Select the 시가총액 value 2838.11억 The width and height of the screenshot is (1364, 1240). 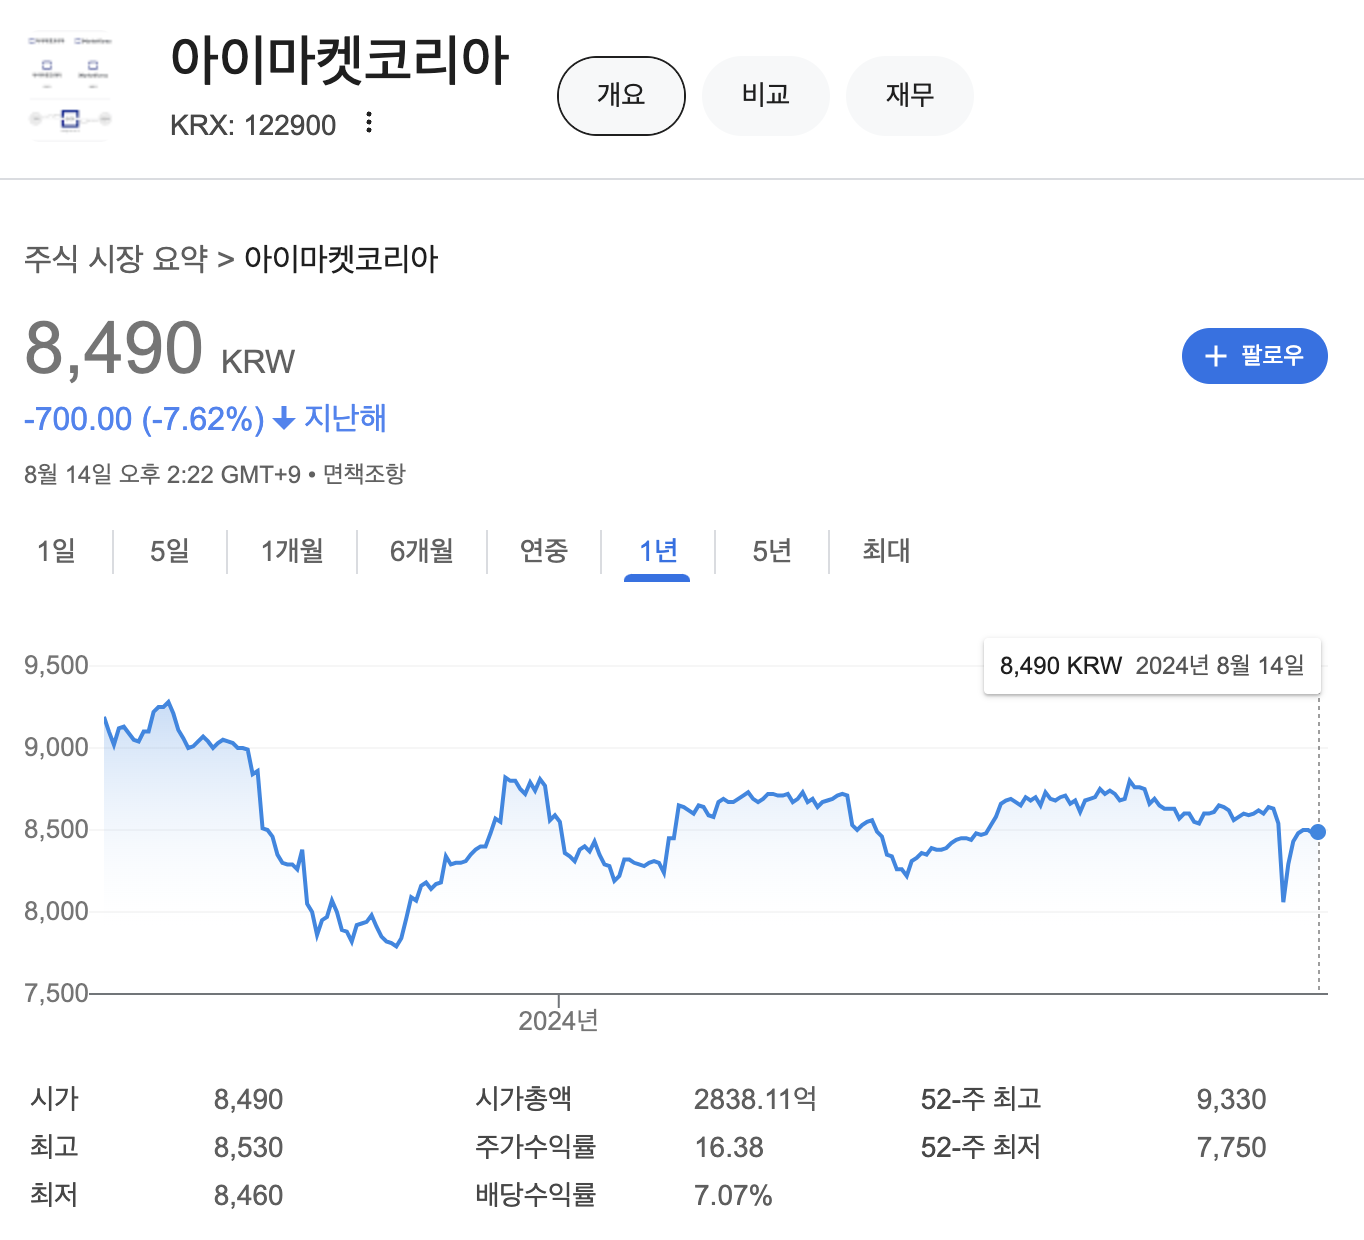[x=755, y=1100]
